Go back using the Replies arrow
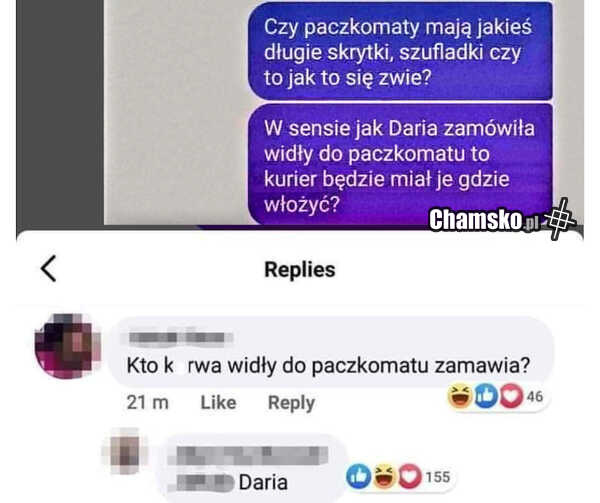Viewport: 600px width, 503px height. point(49,269)
